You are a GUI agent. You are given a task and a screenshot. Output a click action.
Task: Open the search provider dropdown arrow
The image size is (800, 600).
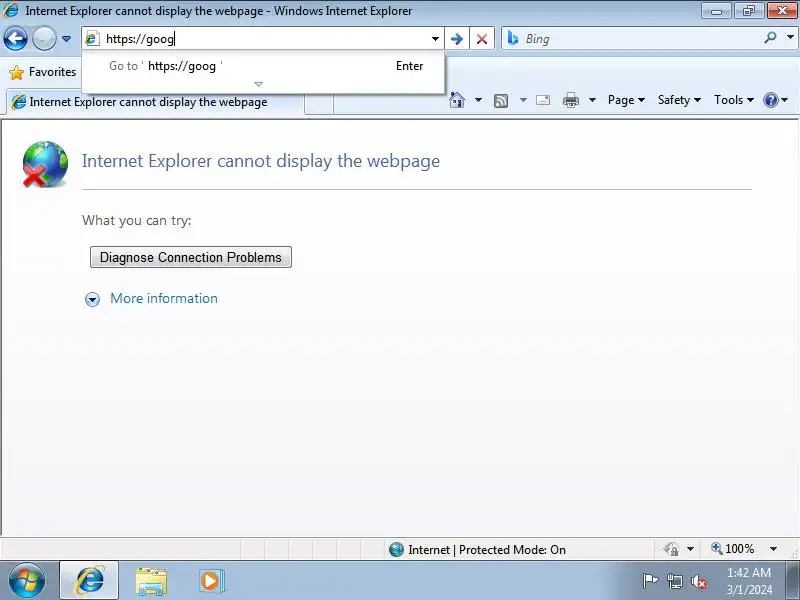coord(790,37)
